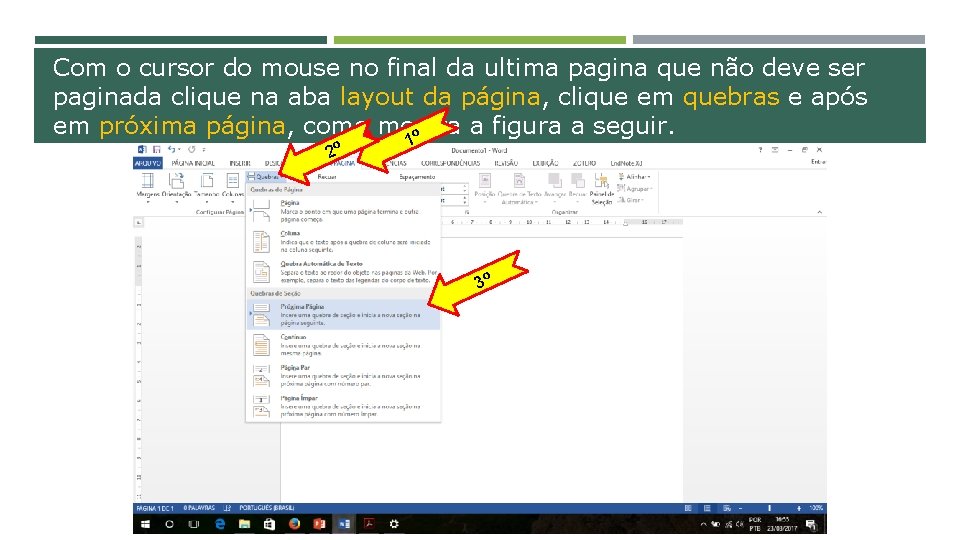The height and width of the screenshot is (540, 960).
Task: Select Contínuo section break
Action: [x=343, y=345]
